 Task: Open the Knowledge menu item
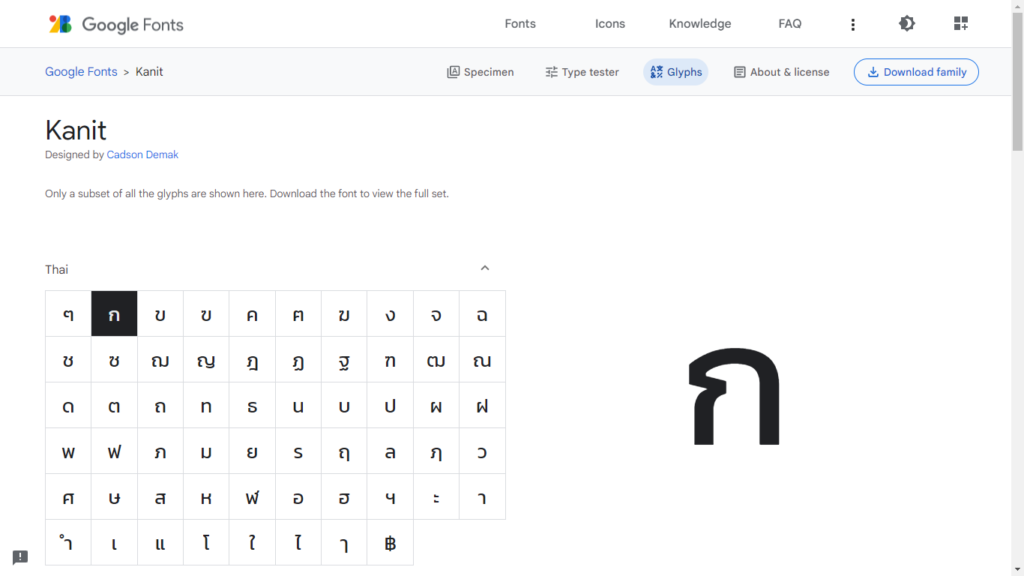point(700,24)
